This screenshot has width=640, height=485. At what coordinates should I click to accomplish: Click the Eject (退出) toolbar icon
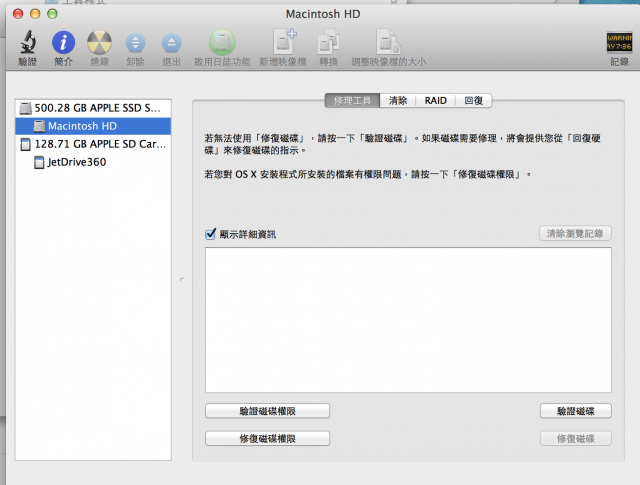coord(171,43)
